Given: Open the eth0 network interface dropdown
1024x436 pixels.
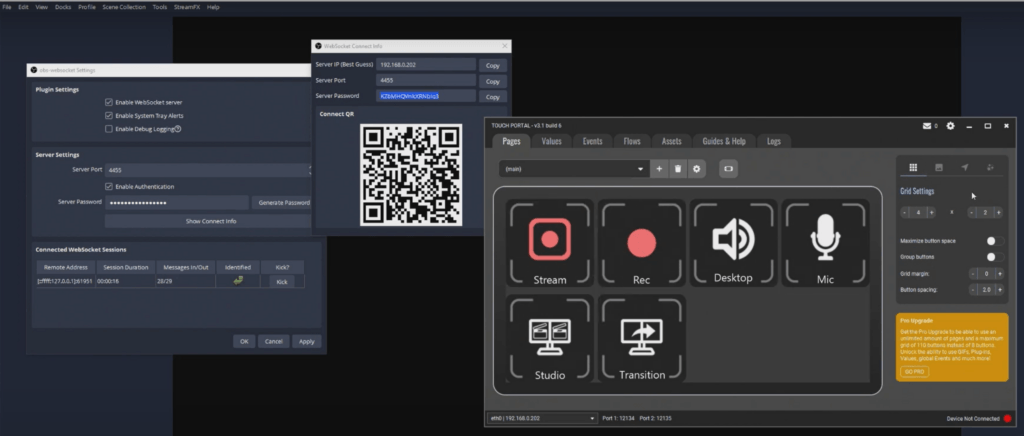Looking at the screenshot, I should [542, 418].
